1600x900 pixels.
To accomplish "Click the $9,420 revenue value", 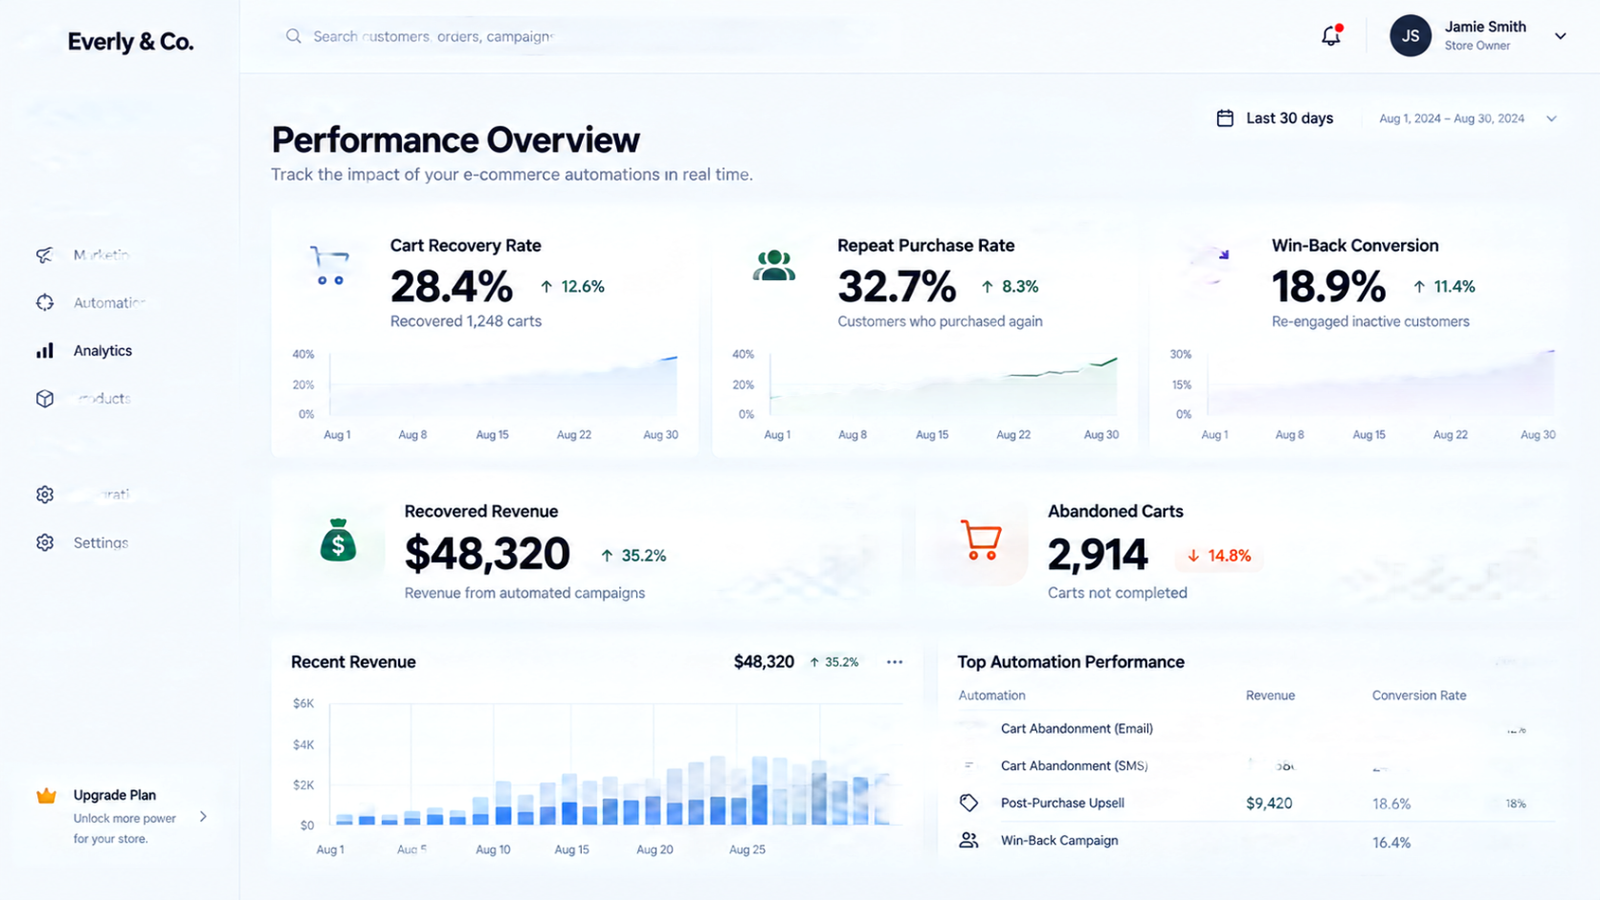I will [1269, 804].
